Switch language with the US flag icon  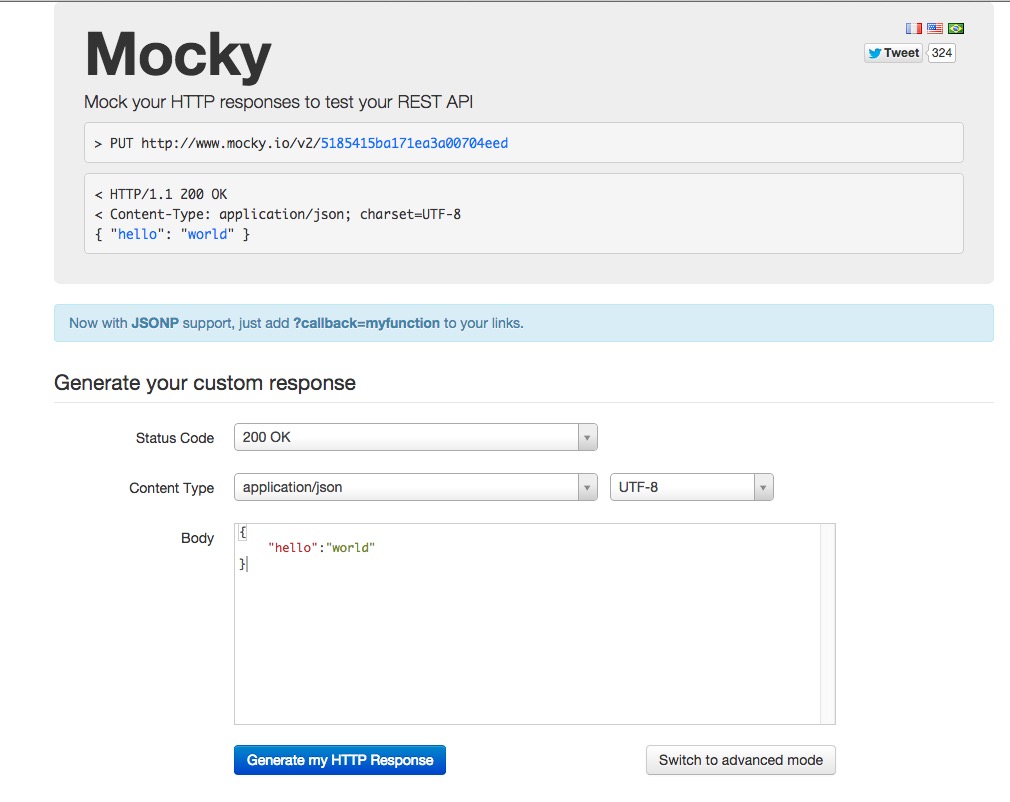click(935, 28)
